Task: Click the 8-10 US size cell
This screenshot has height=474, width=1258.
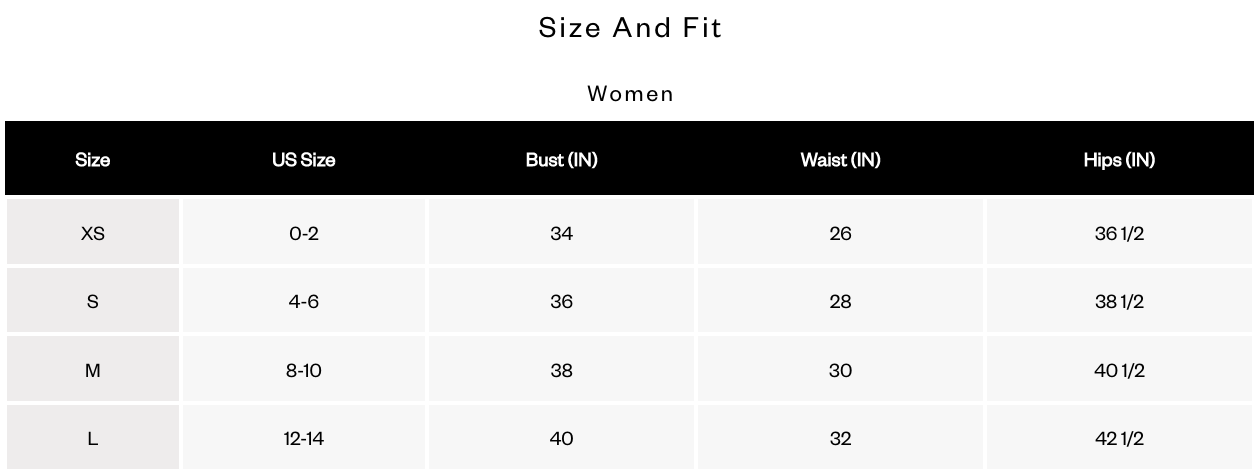Action: [x=303, y=370]
